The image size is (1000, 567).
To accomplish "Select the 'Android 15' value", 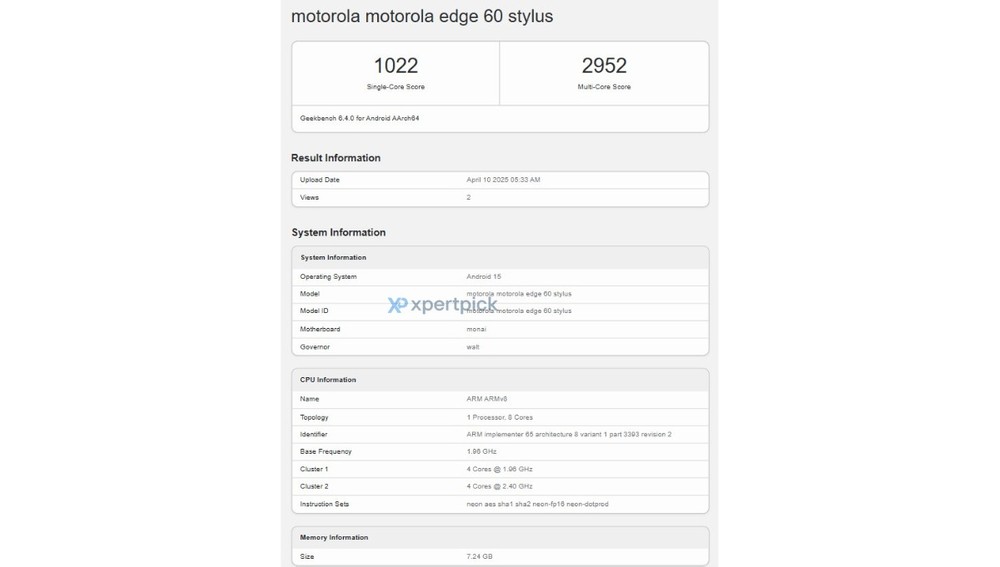I will 483,277.
